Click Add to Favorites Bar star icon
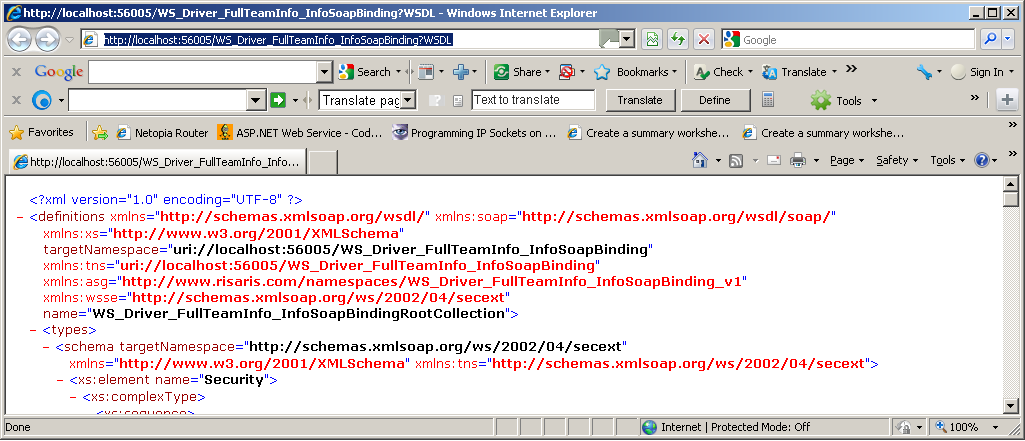 pos(99,133)
